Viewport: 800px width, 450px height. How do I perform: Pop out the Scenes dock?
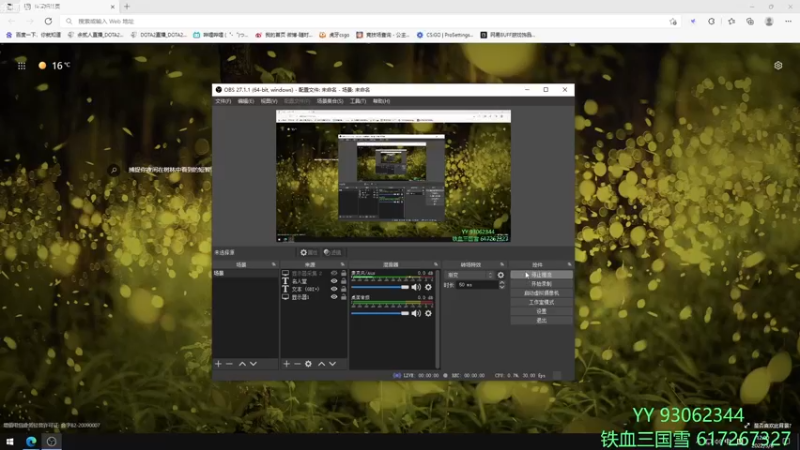pyautogui.click(x=274, y=264)
